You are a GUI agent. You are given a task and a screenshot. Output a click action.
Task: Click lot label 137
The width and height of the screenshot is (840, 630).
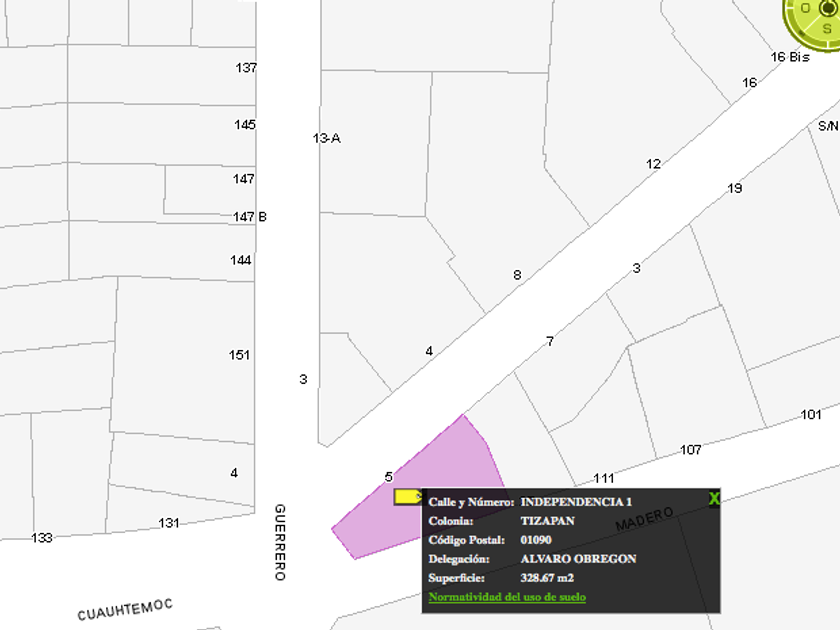point(246,68)
